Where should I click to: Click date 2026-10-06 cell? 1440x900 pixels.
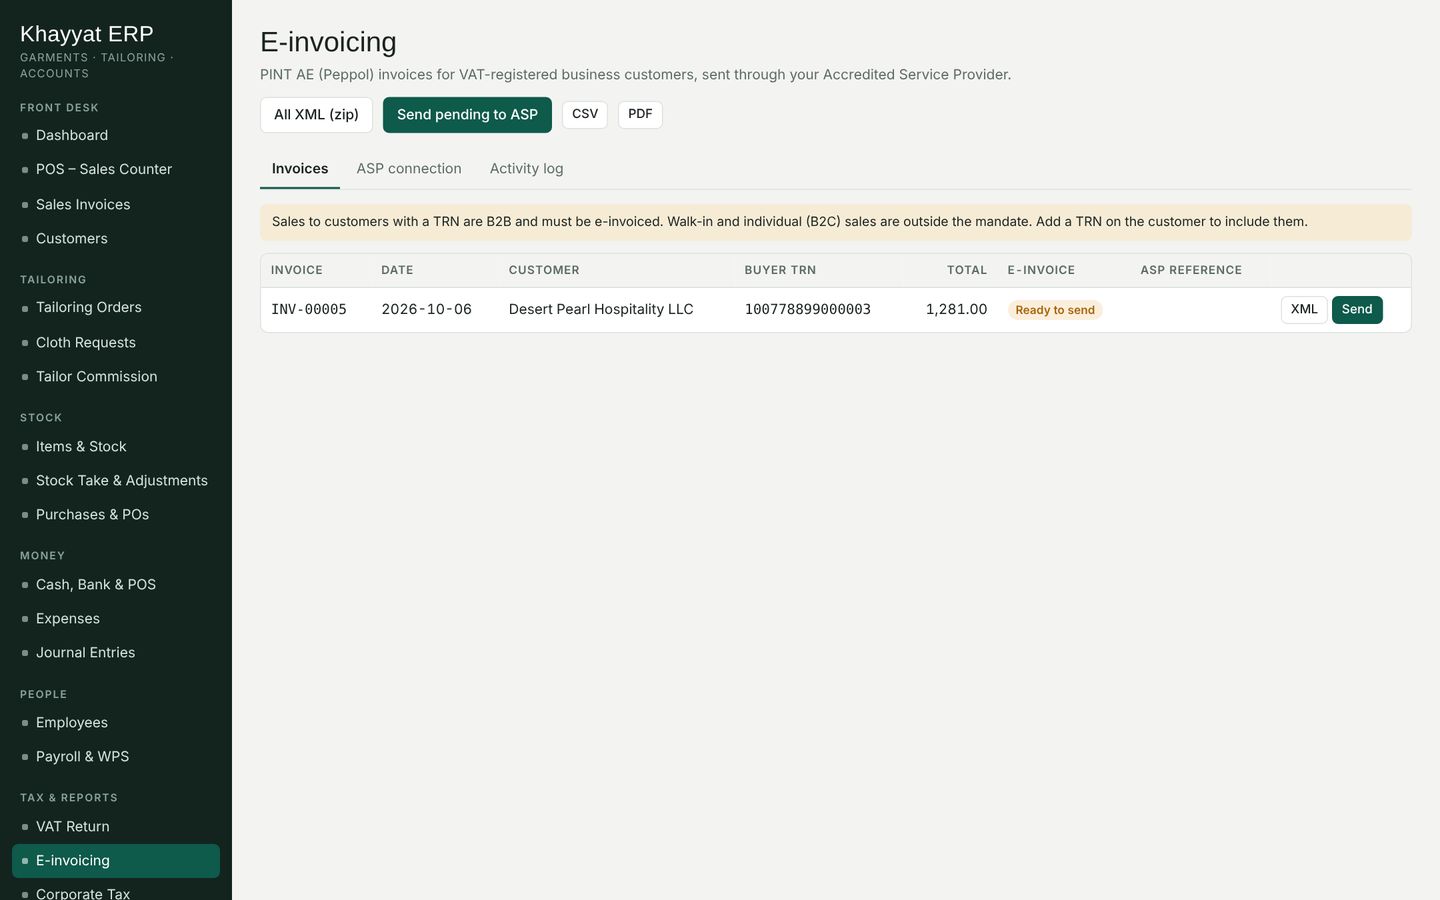[x=427, y=310]
